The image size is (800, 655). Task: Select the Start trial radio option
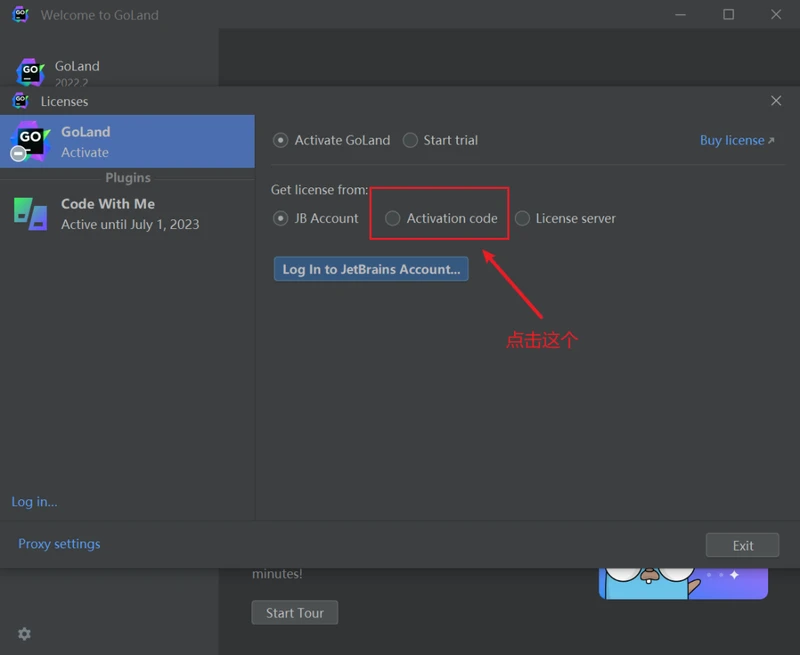coord(410,140)
